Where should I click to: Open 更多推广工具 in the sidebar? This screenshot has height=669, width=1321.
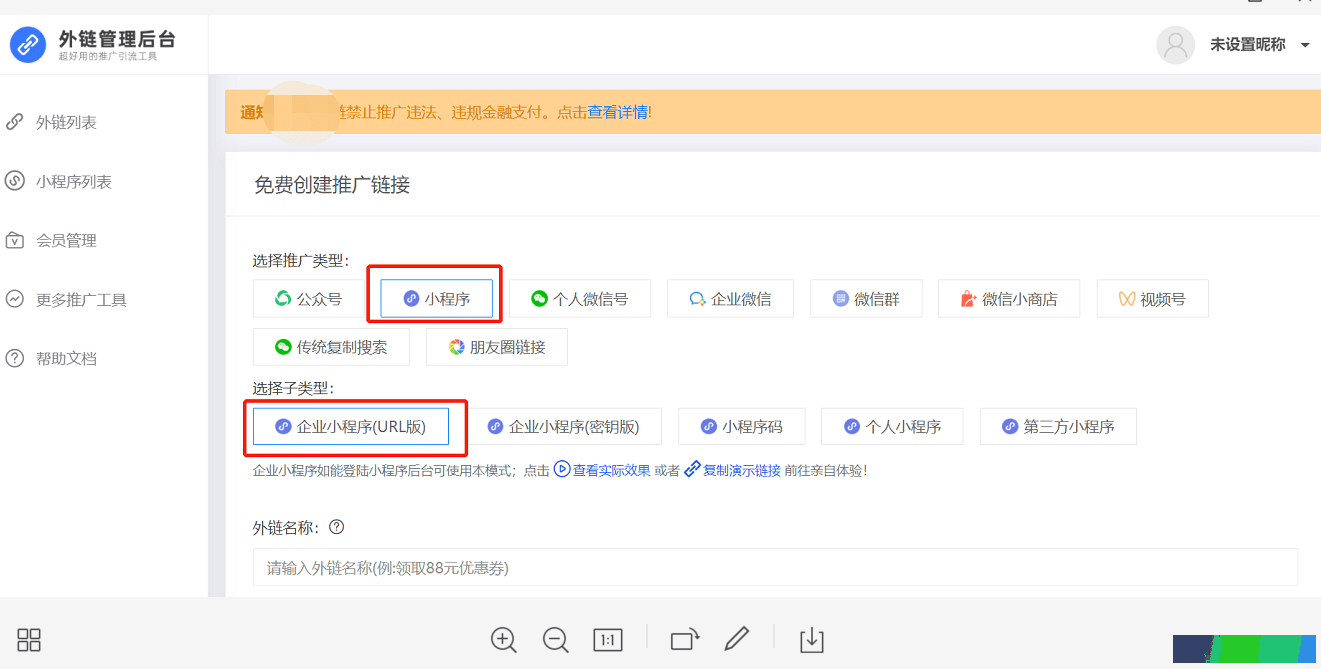(x=81, y=299)
